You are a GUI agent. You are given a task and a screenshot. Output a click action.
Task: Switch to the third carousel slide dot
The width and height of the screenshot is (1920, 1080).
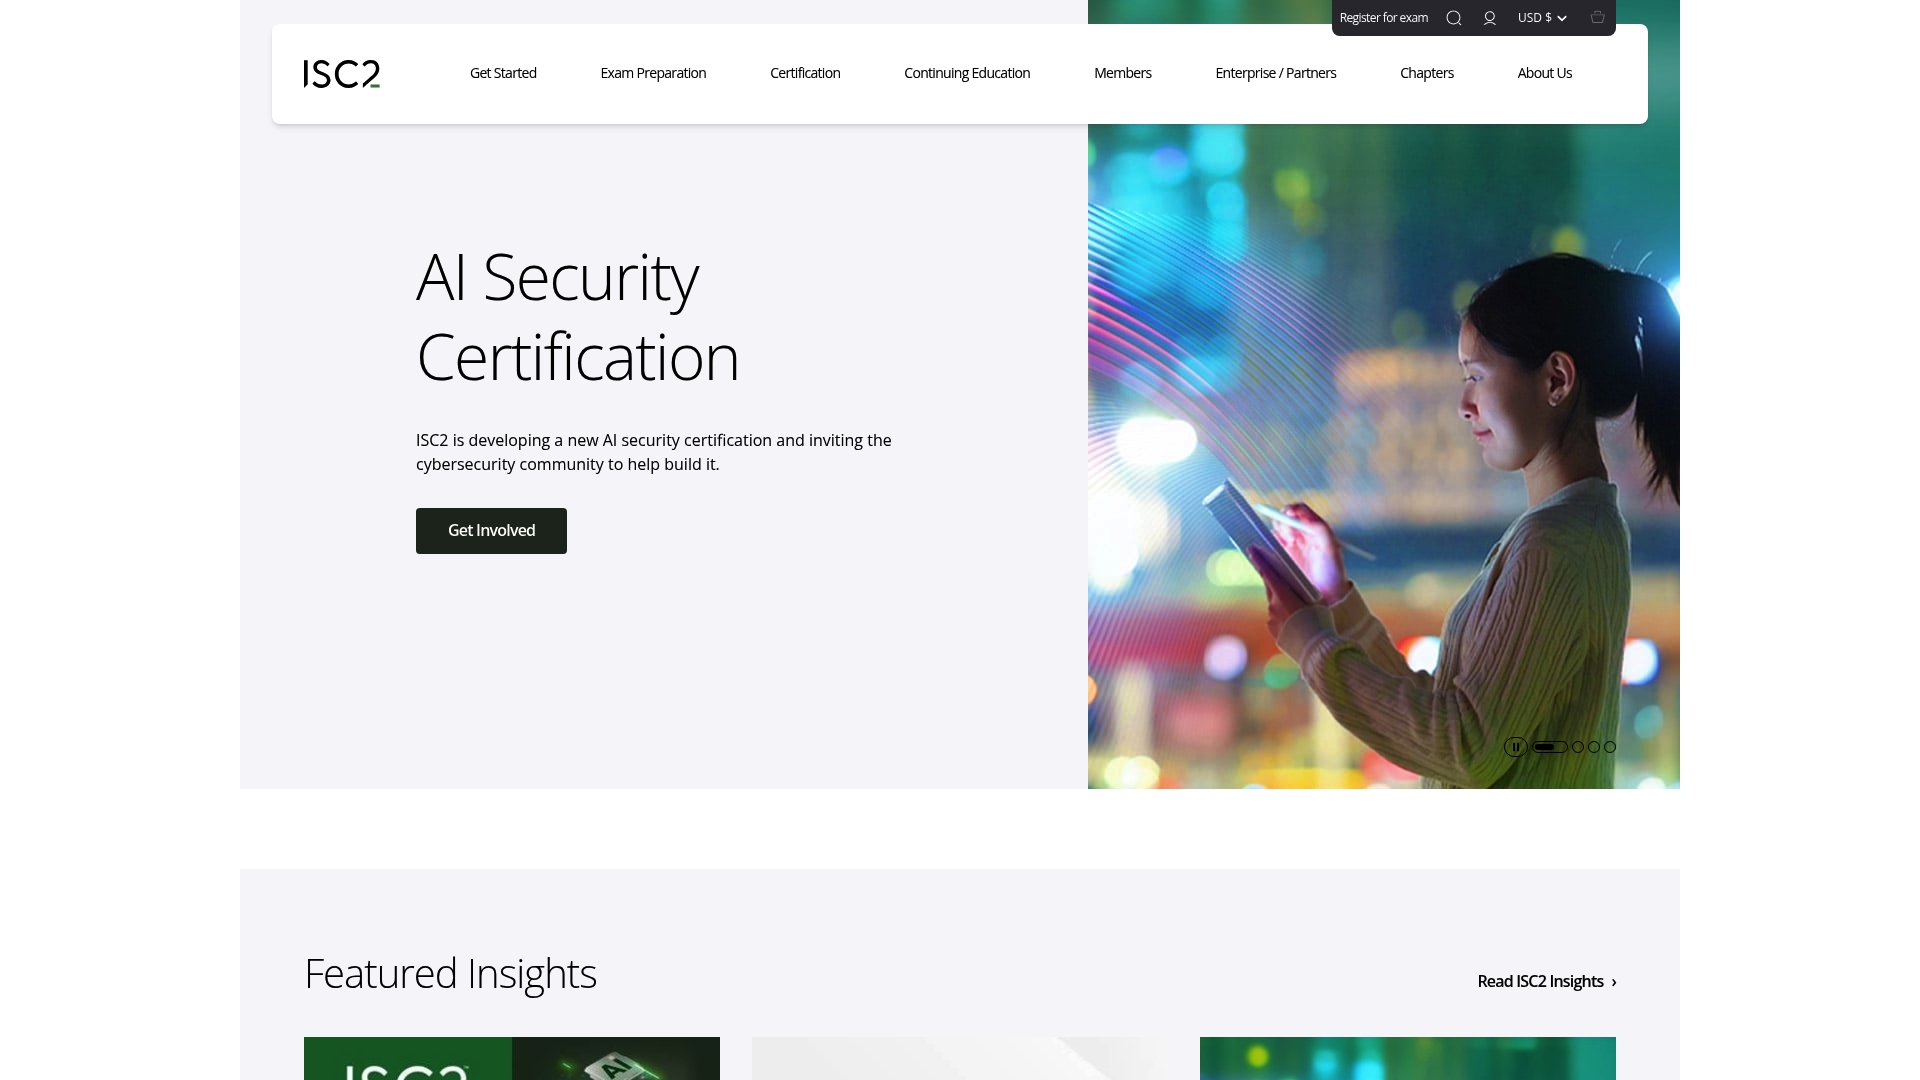click(x=1594, y=747)
